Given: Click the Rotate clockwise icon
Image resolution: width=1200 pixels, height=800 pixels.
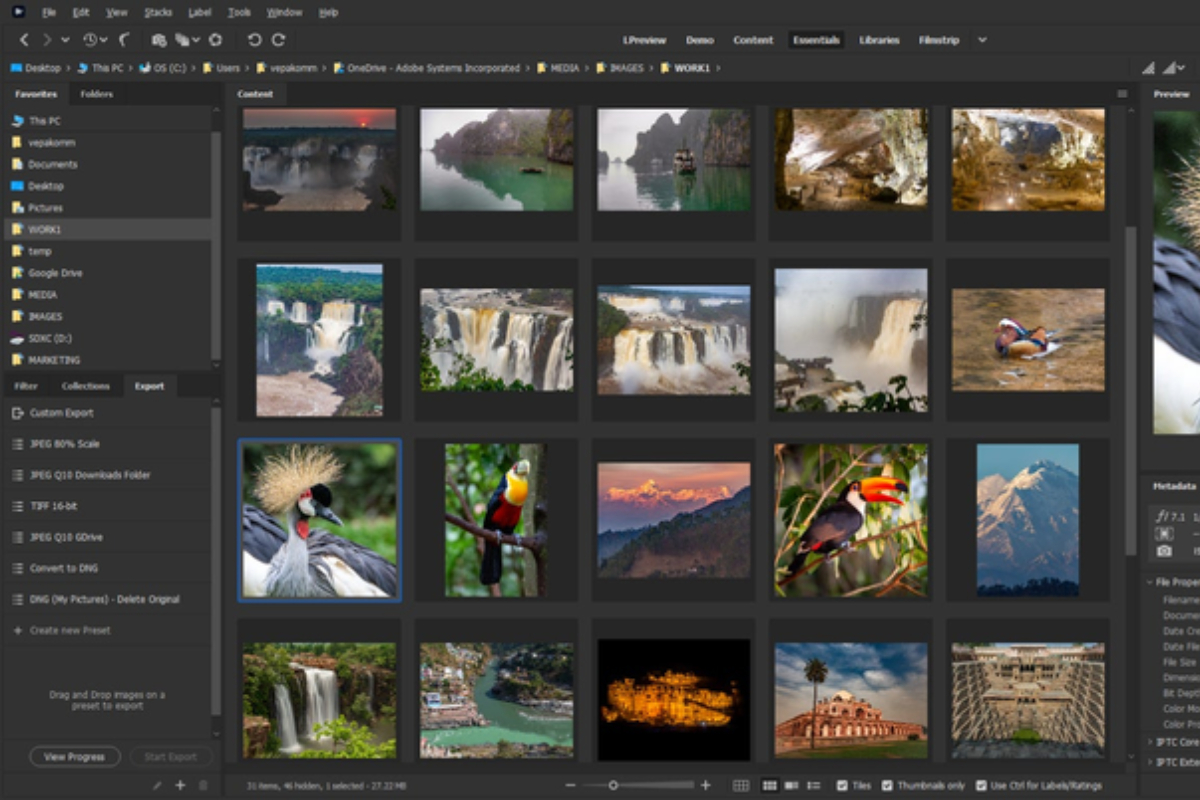Looking at the screenshot, I should (x=278, y=40).
